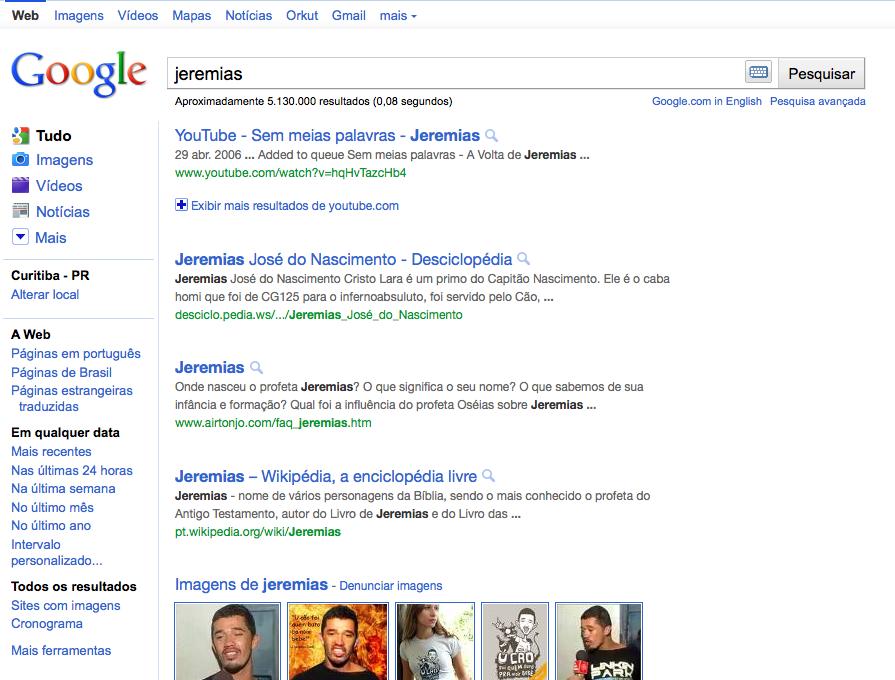
Task: Open Imagens in the top navigation bar
Action: coord(79,15)
